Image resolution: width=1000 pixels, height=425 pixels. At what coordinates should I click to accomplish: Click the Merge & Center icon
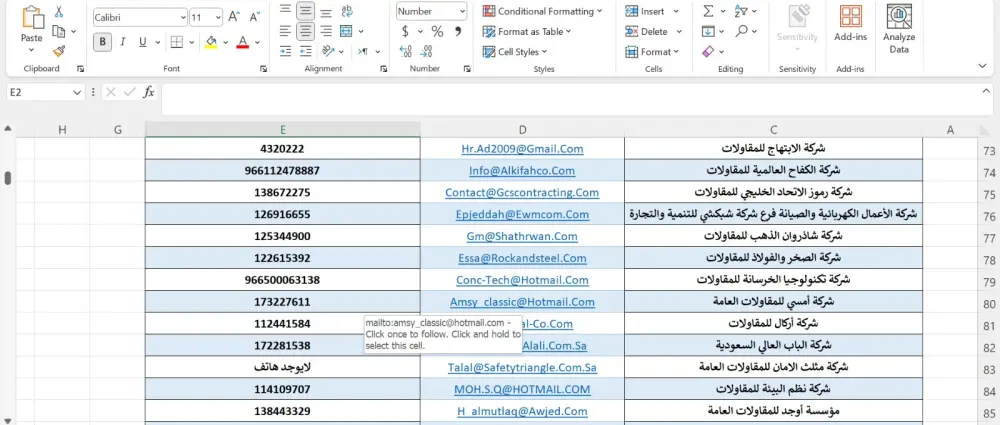coord(346,31)
